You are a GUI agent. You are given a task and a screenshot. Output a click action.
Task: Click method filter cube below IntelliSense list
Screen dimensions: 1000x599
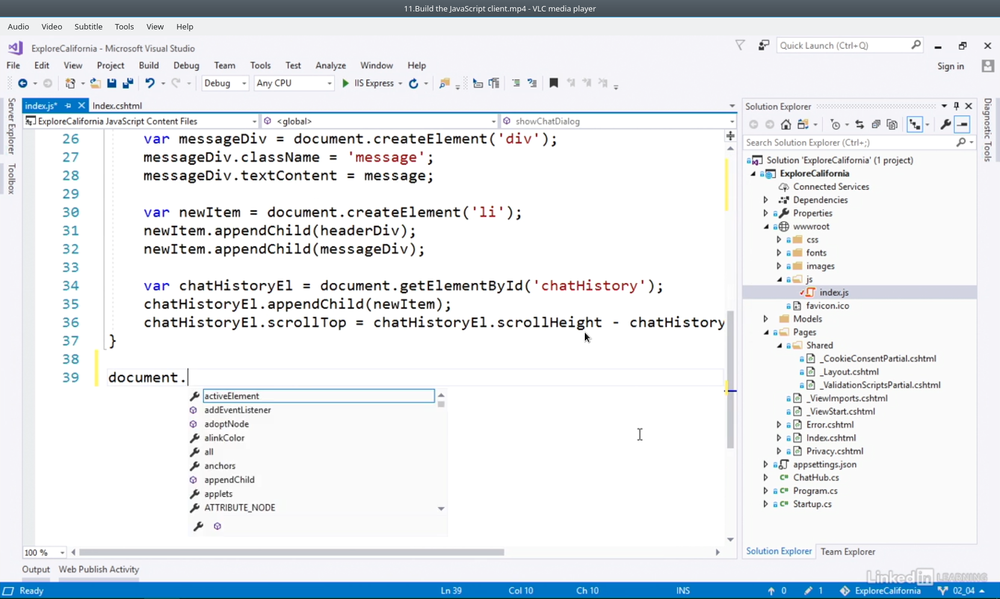pyautogui.click(x=217, y=526)
